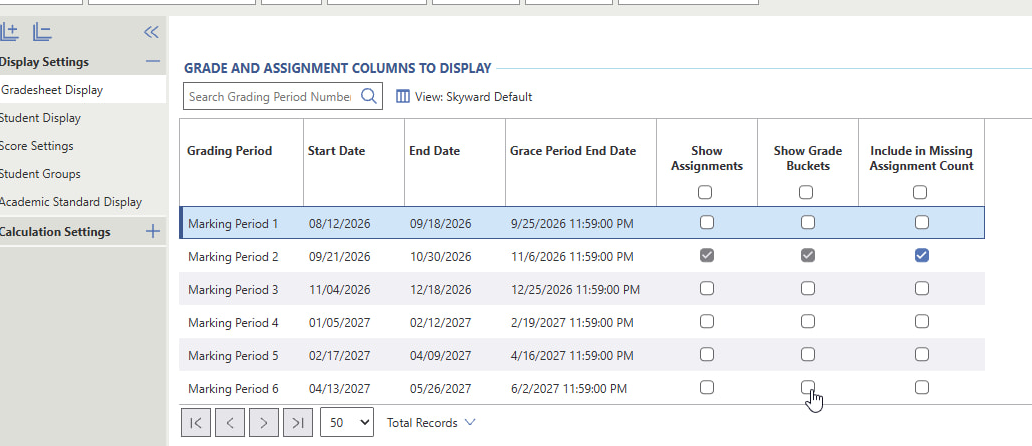Go to next page of records

[264, 422]
